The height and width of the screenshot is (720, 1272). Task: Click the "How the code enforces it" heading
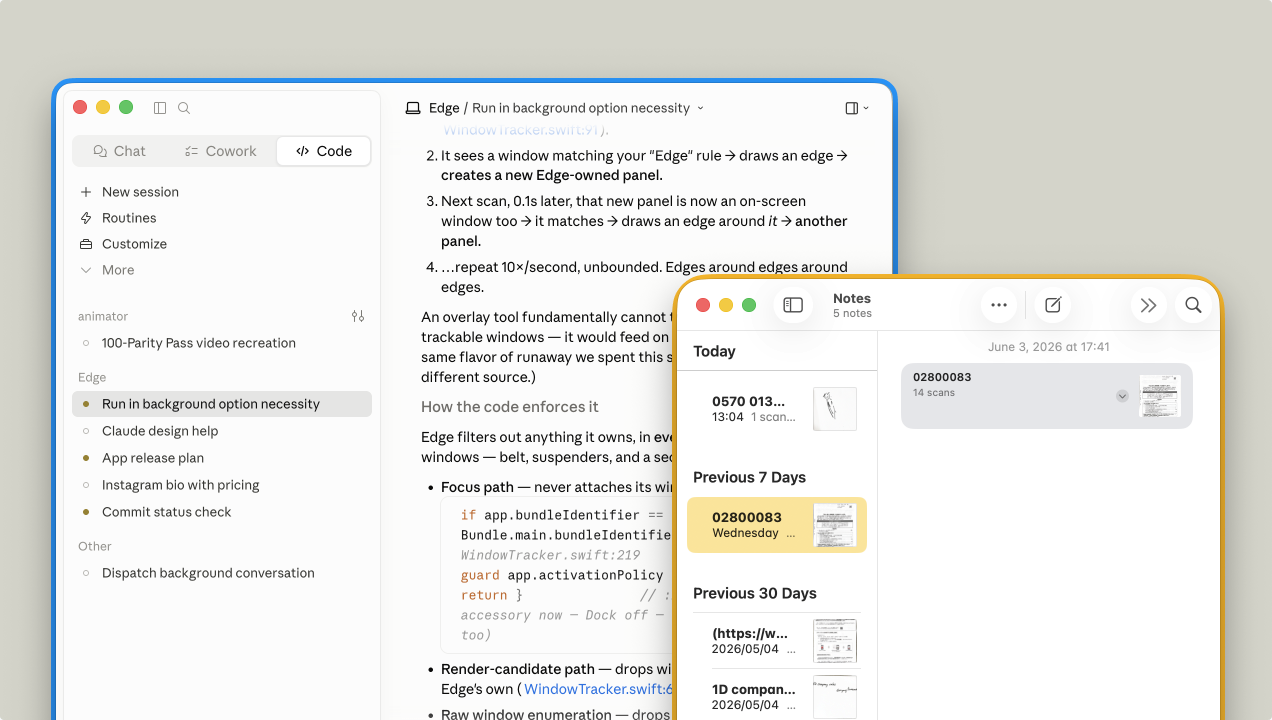coord(510,406)
